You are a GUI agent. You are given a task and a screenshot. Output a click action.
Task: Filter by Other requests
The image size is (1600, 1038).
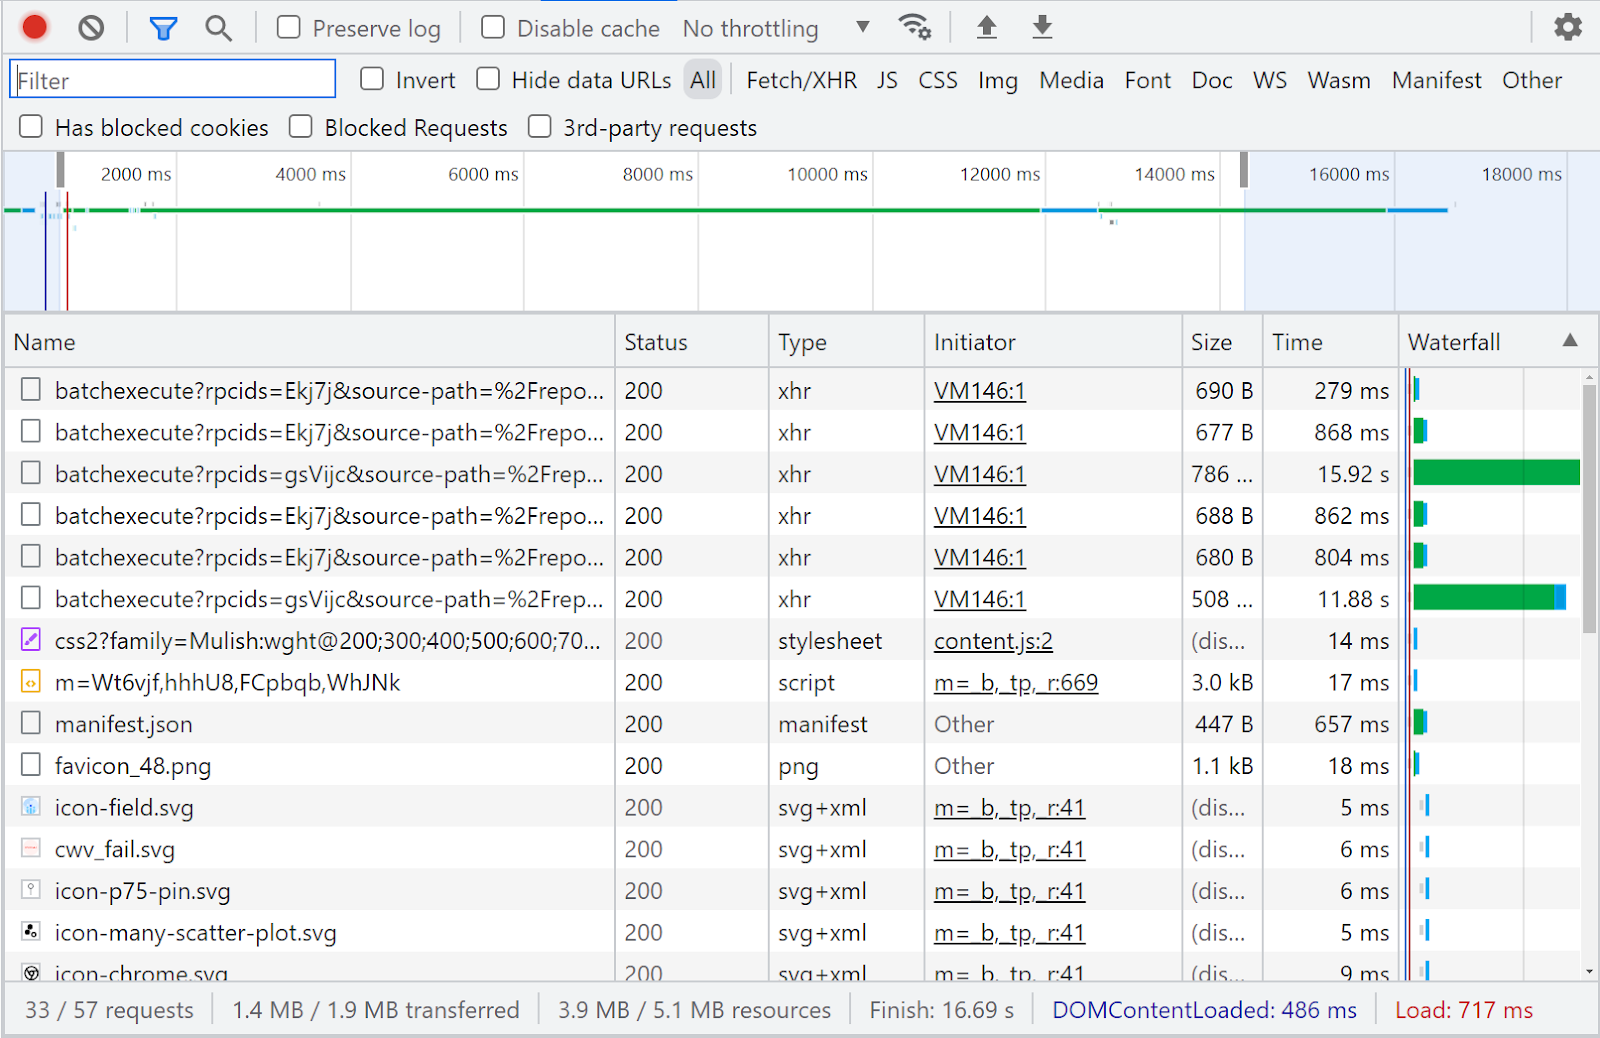point(1532,80)
